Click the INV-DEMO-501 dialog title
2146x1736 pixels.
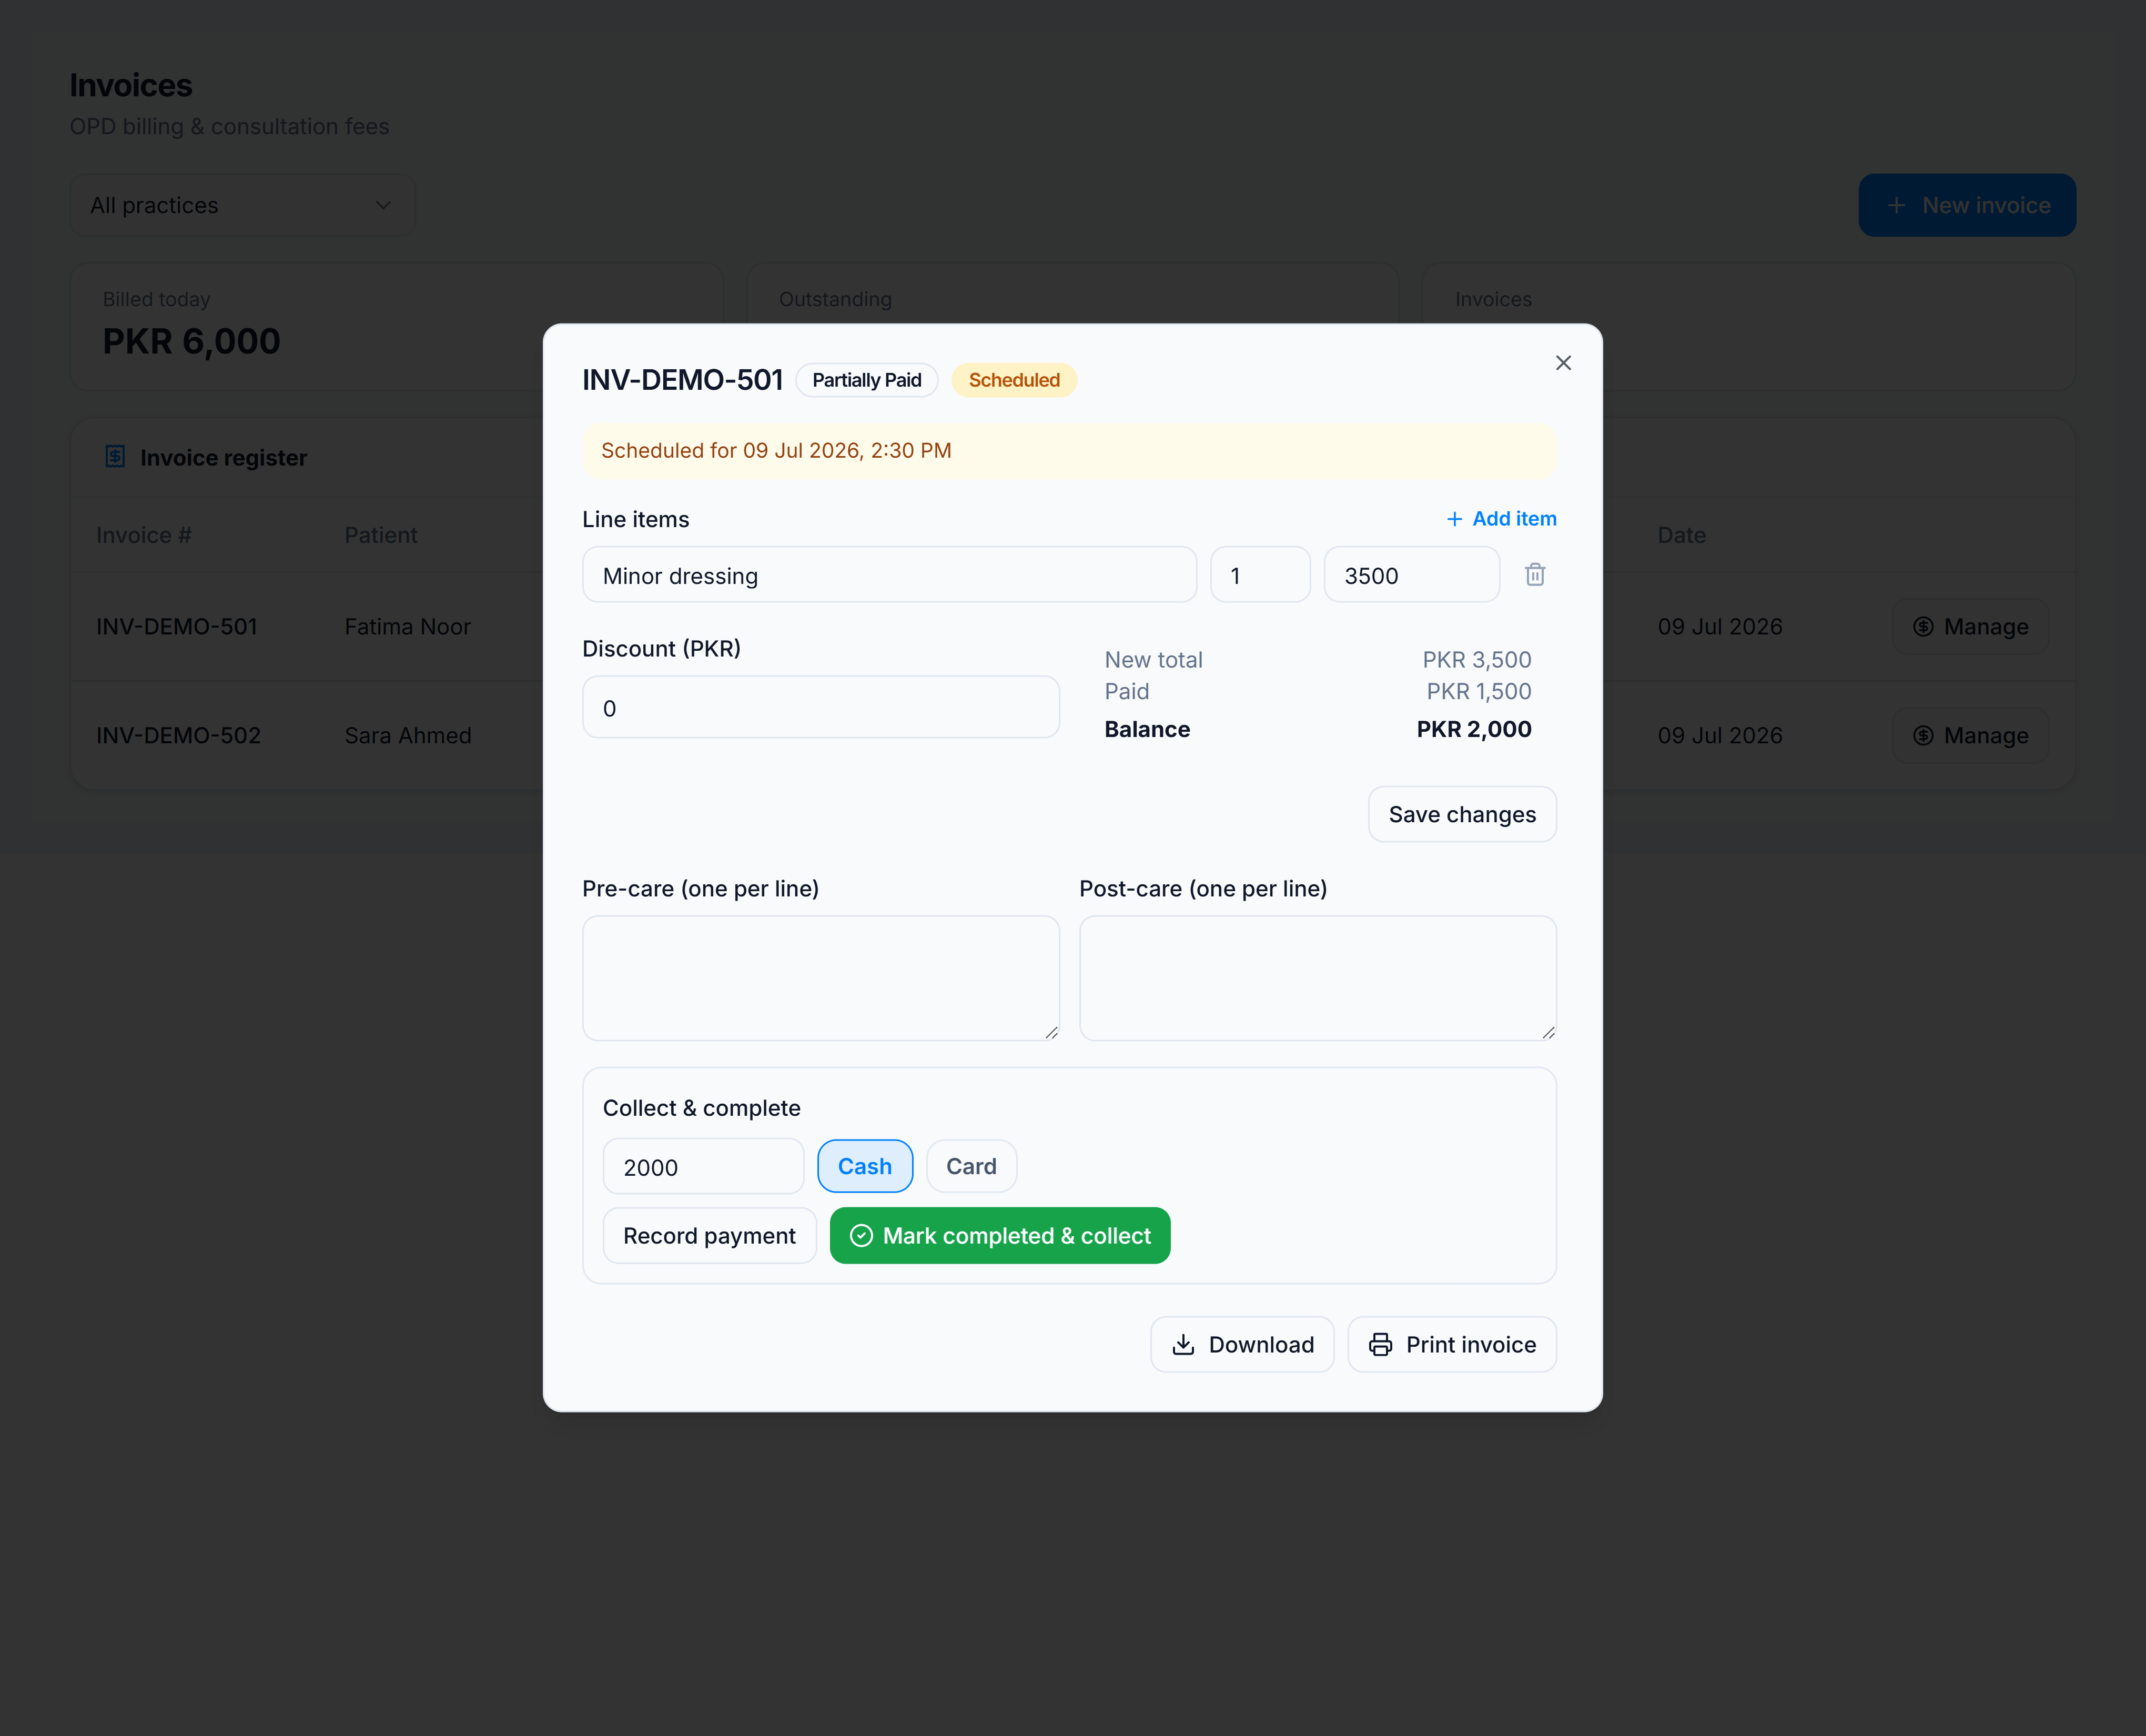[682, 380]
